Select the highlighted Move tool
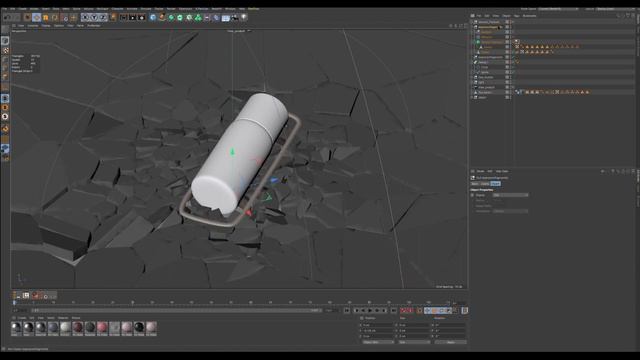Image resolution: width=640 pixels, height=360 pixels. pyautogui.click(x=37, y=18)
